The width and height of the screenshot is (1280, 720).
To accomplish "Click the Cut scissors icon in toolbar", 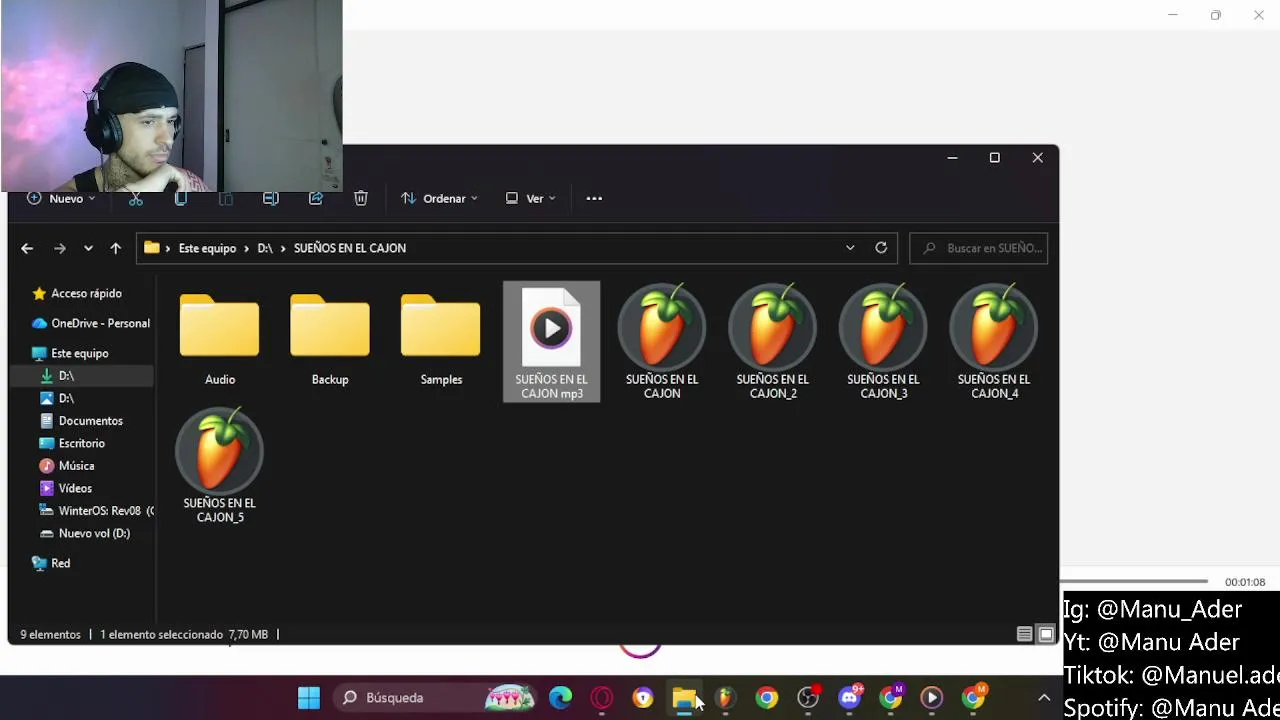I will coord(136,198).
